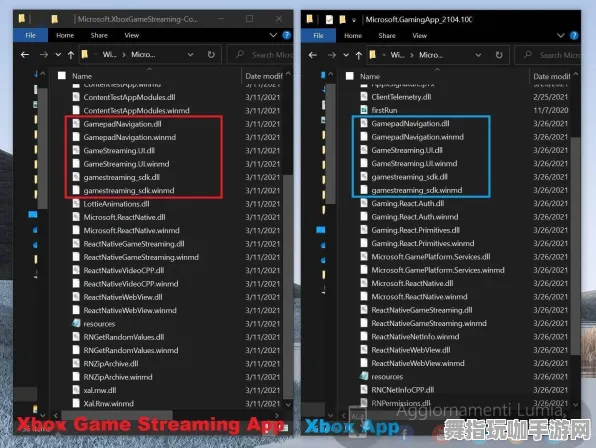This screenshot has width=596, height=448.
Task: Click the folder icon in right window address bar
Action: coord(372,55)
